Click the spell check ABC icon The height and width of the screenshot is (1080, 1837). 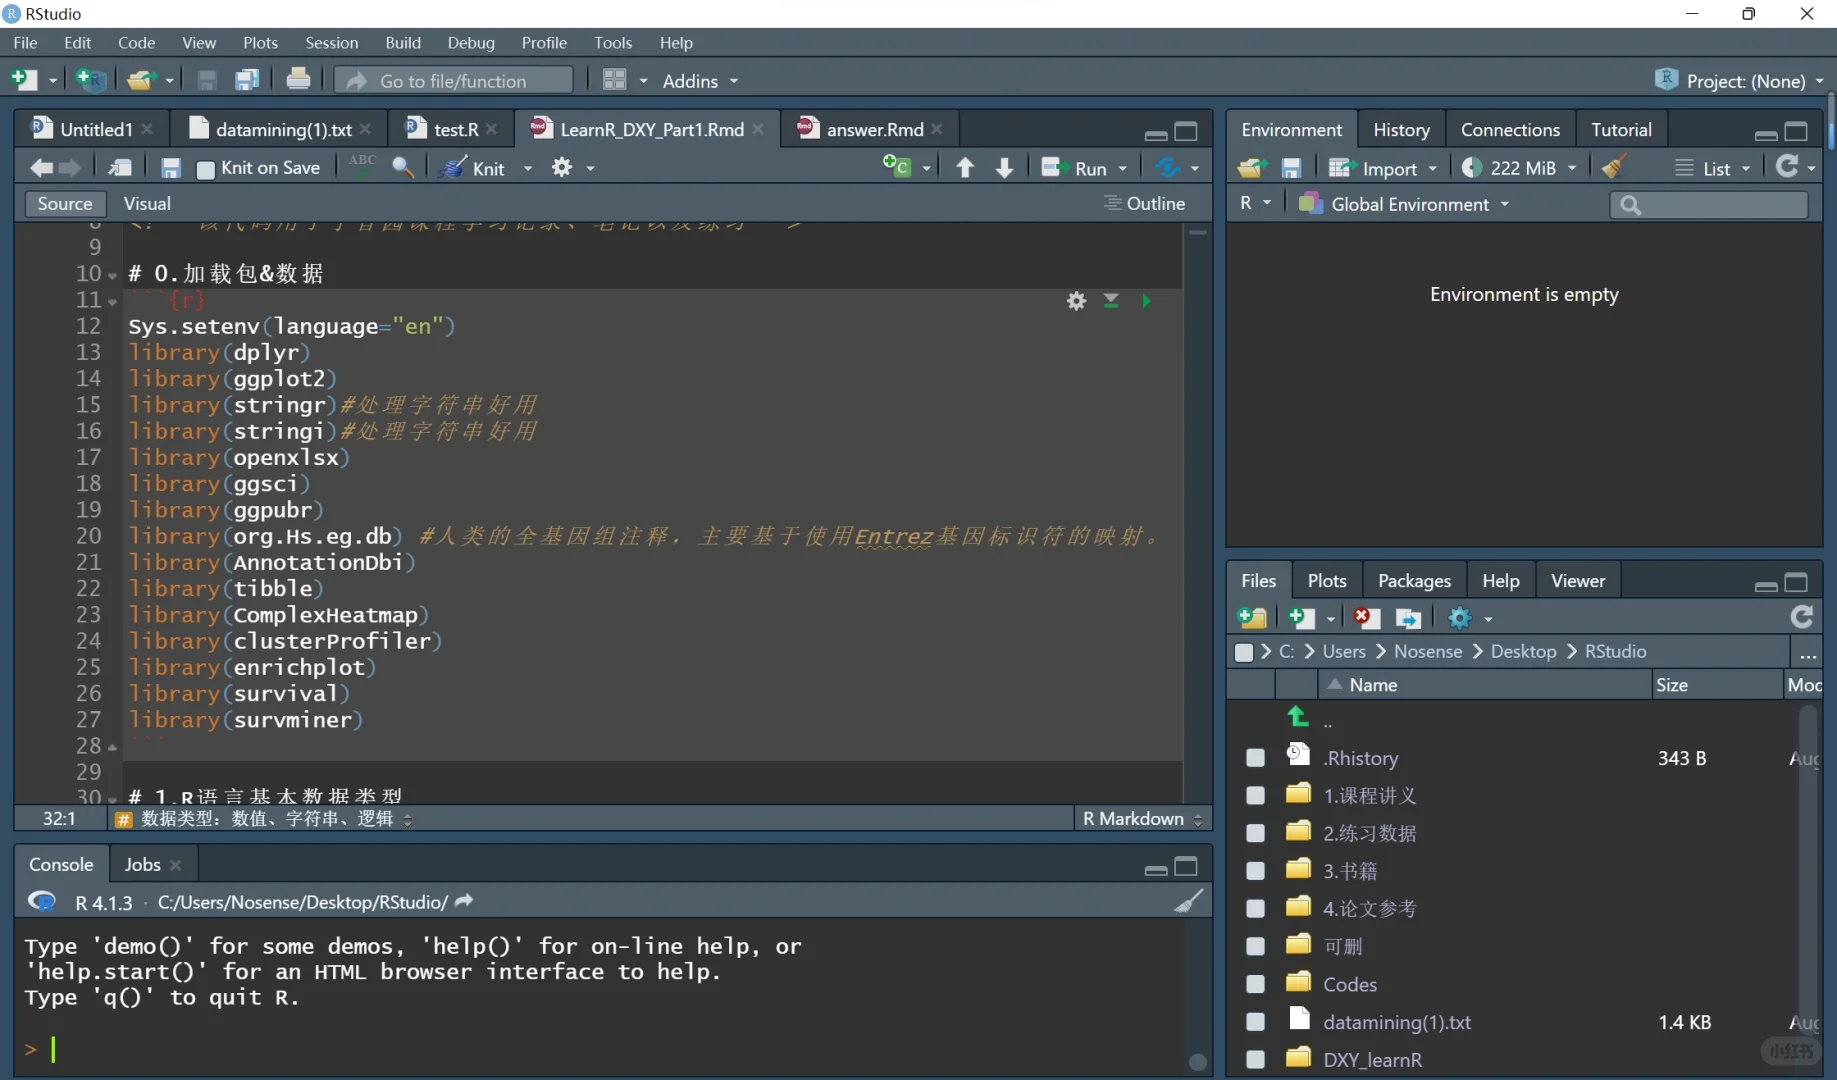(x=362, y=166)
